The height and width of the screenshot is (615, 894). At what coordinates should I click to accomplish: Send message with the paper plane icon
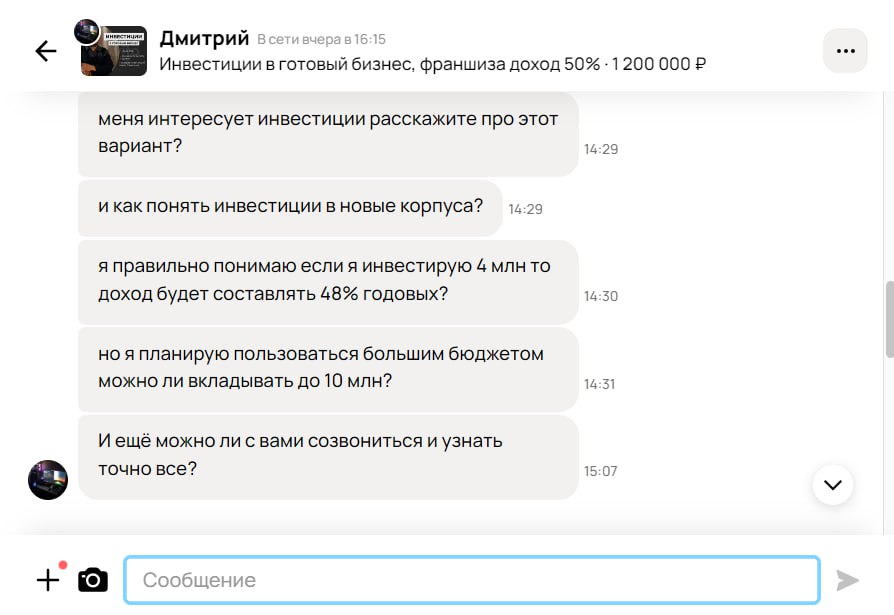point(847,580)
